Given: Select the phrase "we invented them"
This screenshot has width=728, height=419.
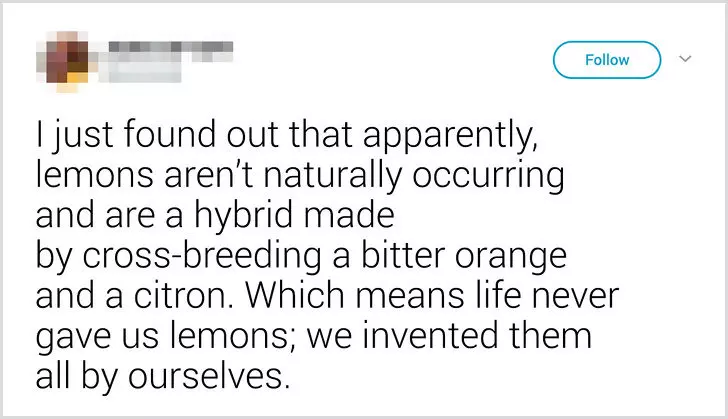Looking at the screenshot, I should [449, 336].
